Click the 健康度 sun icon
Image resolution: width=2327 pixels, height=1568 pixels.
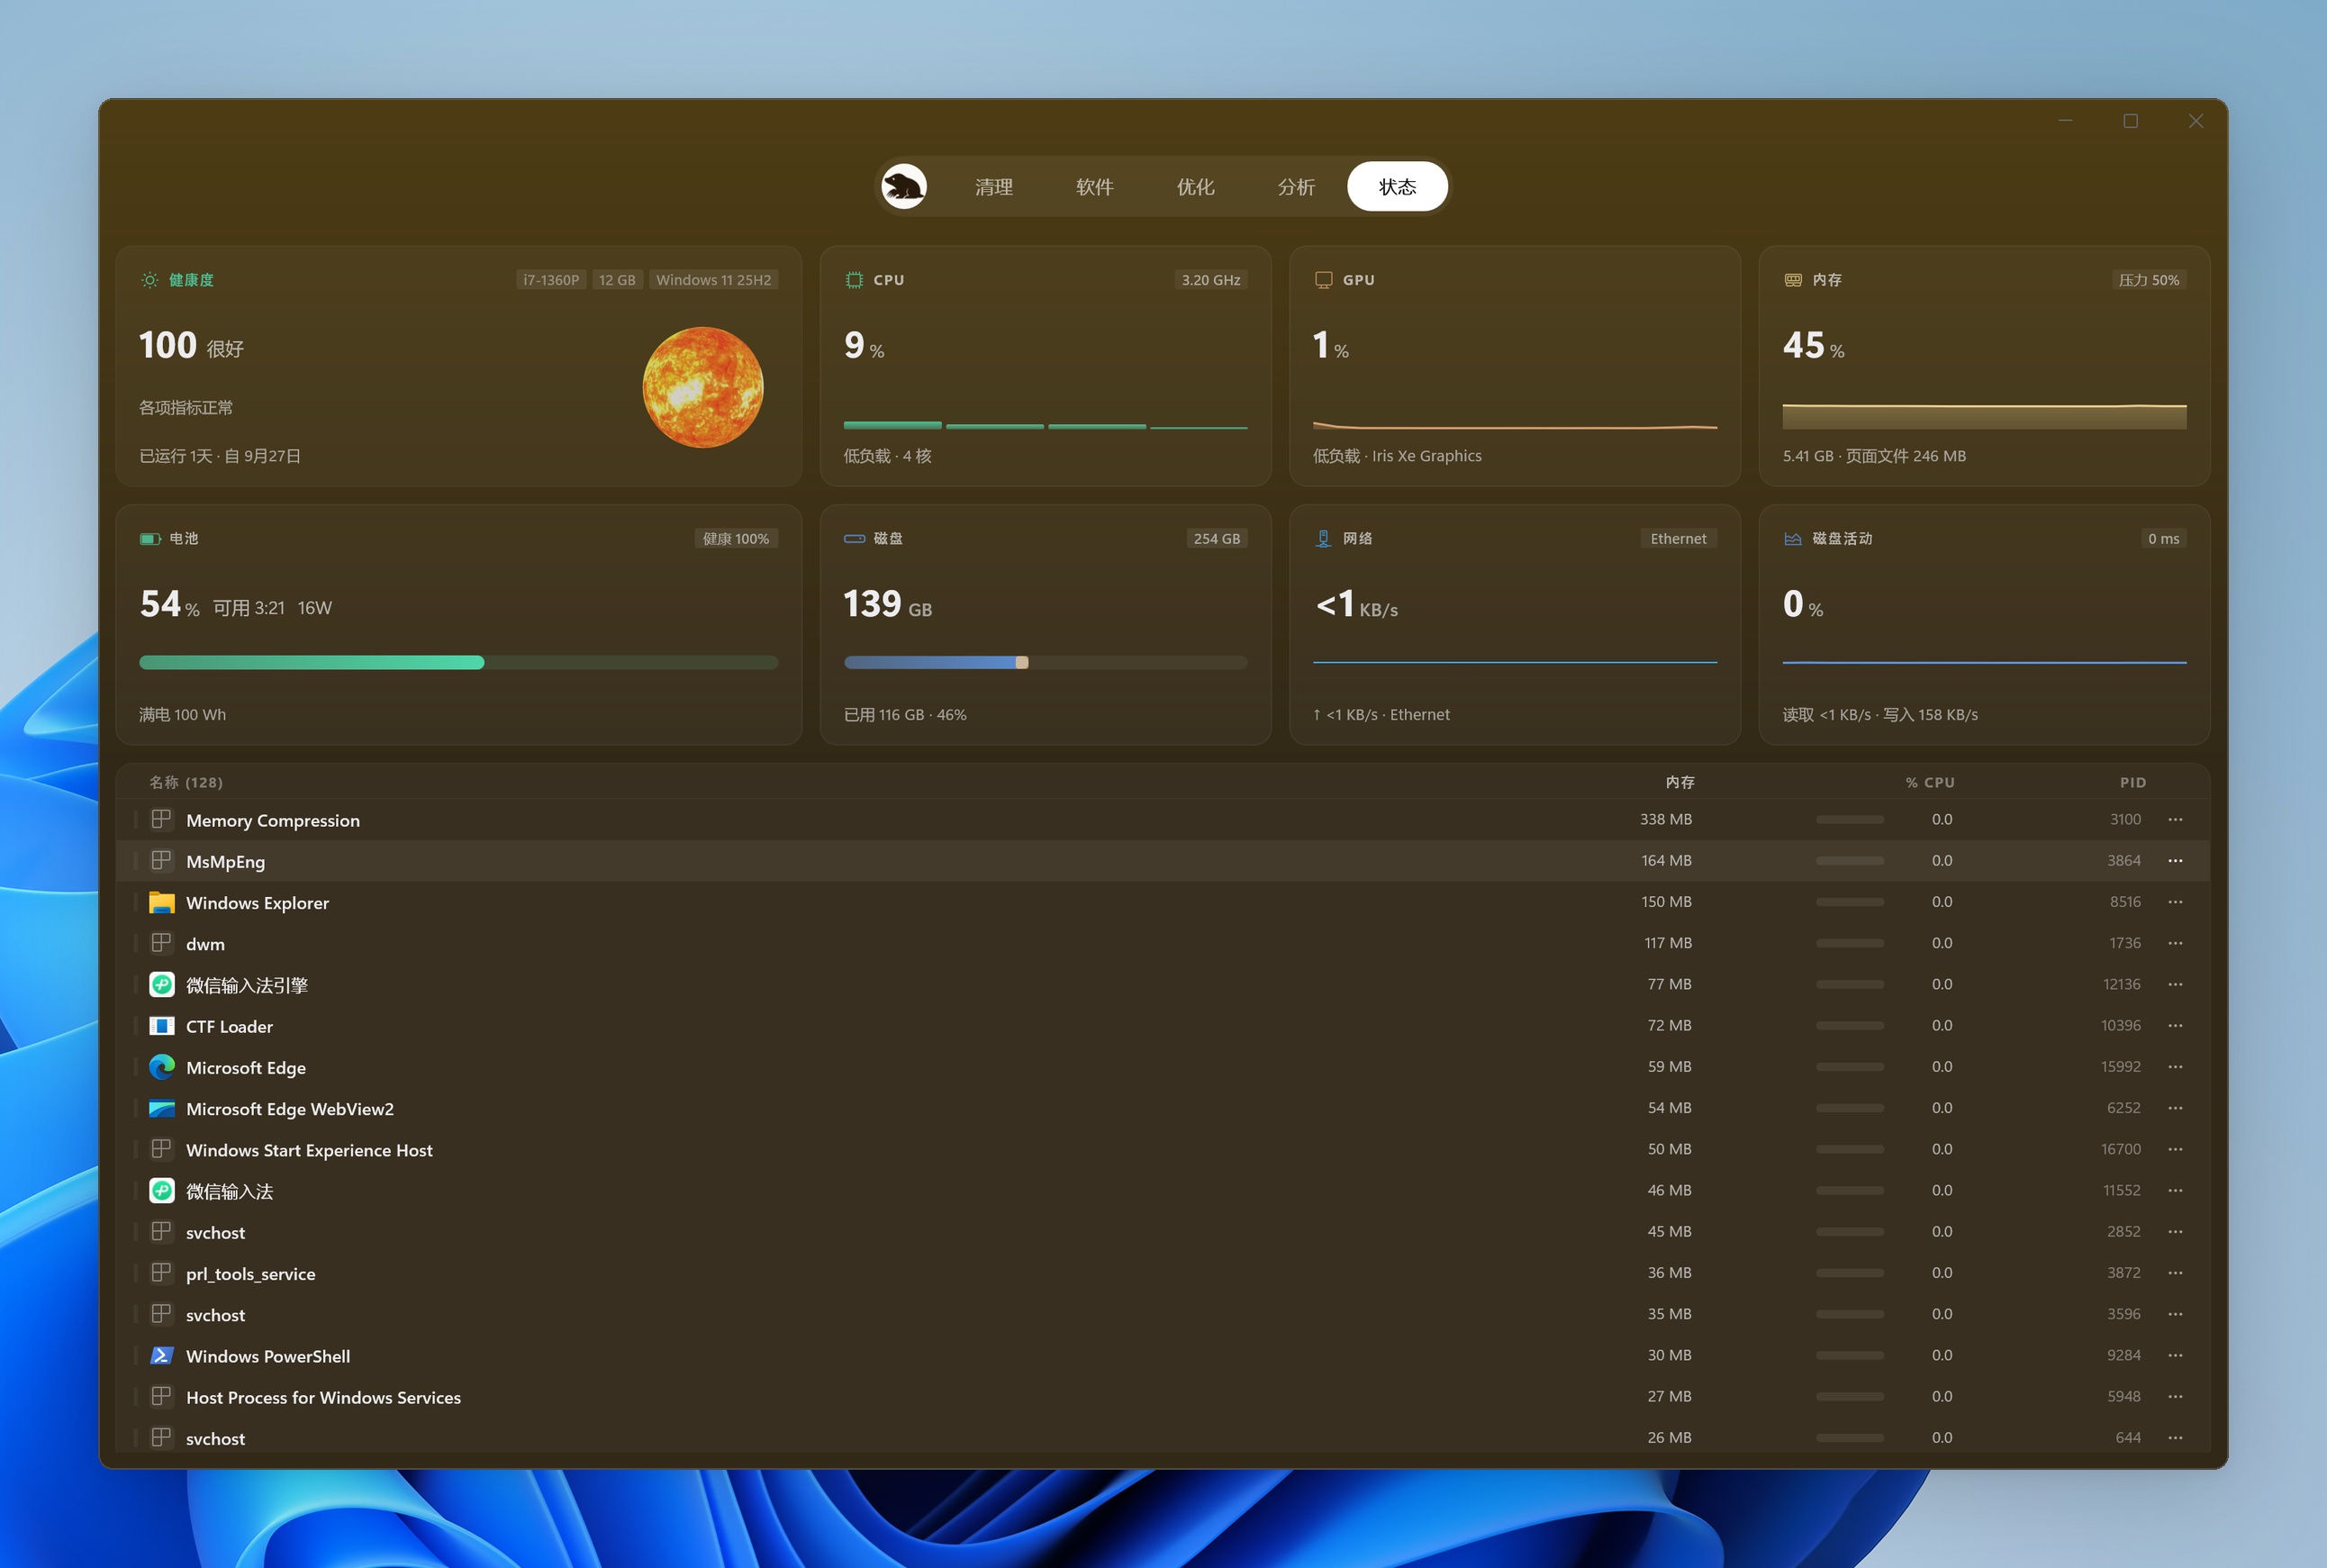coord(150,280)
